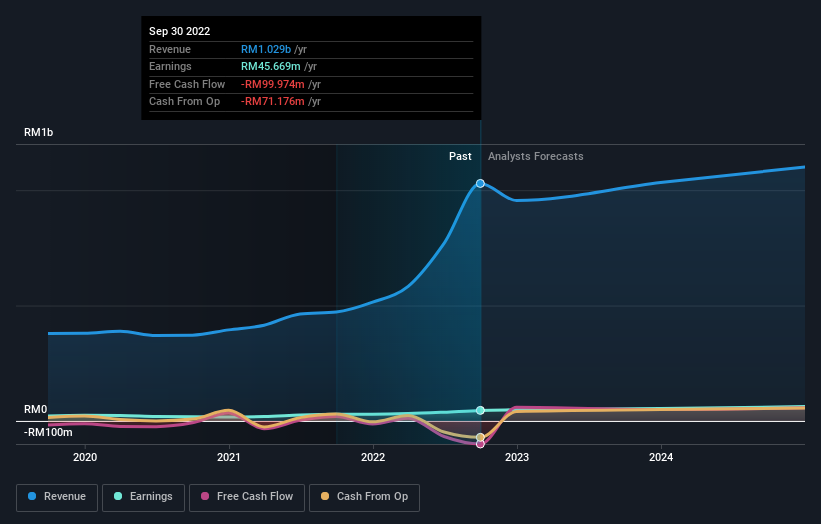Viewport: 821px width, 524px height.
Task: Click the RM1b y-axis label
Action: pos(38,132)
